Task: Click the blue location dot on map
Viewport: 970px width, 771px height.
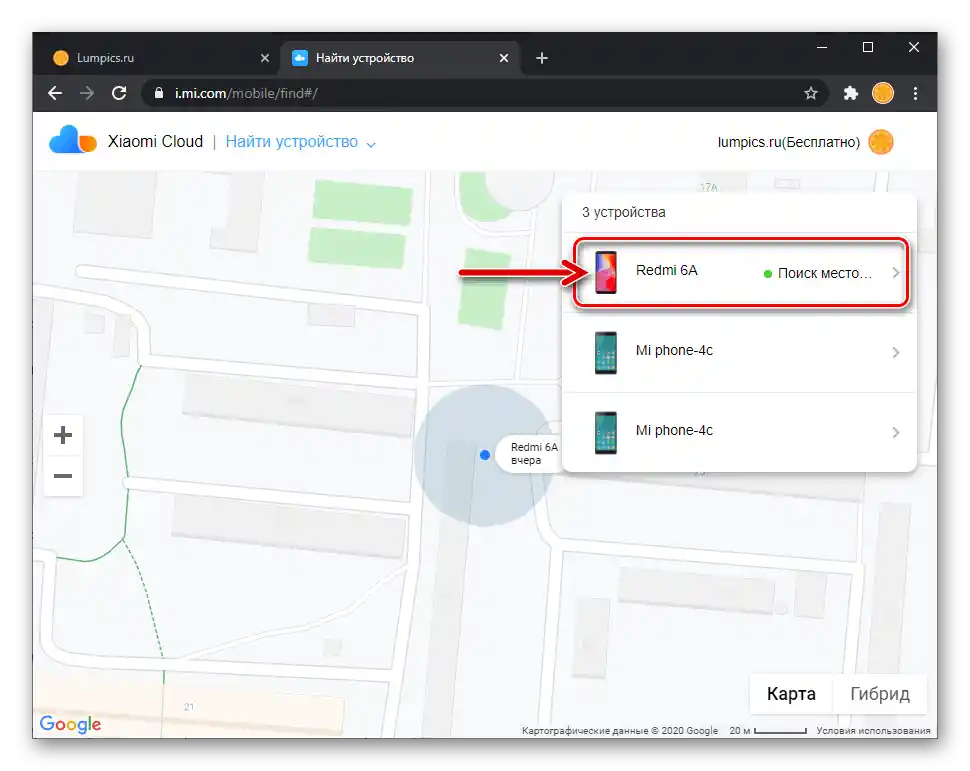Action: 485,455
